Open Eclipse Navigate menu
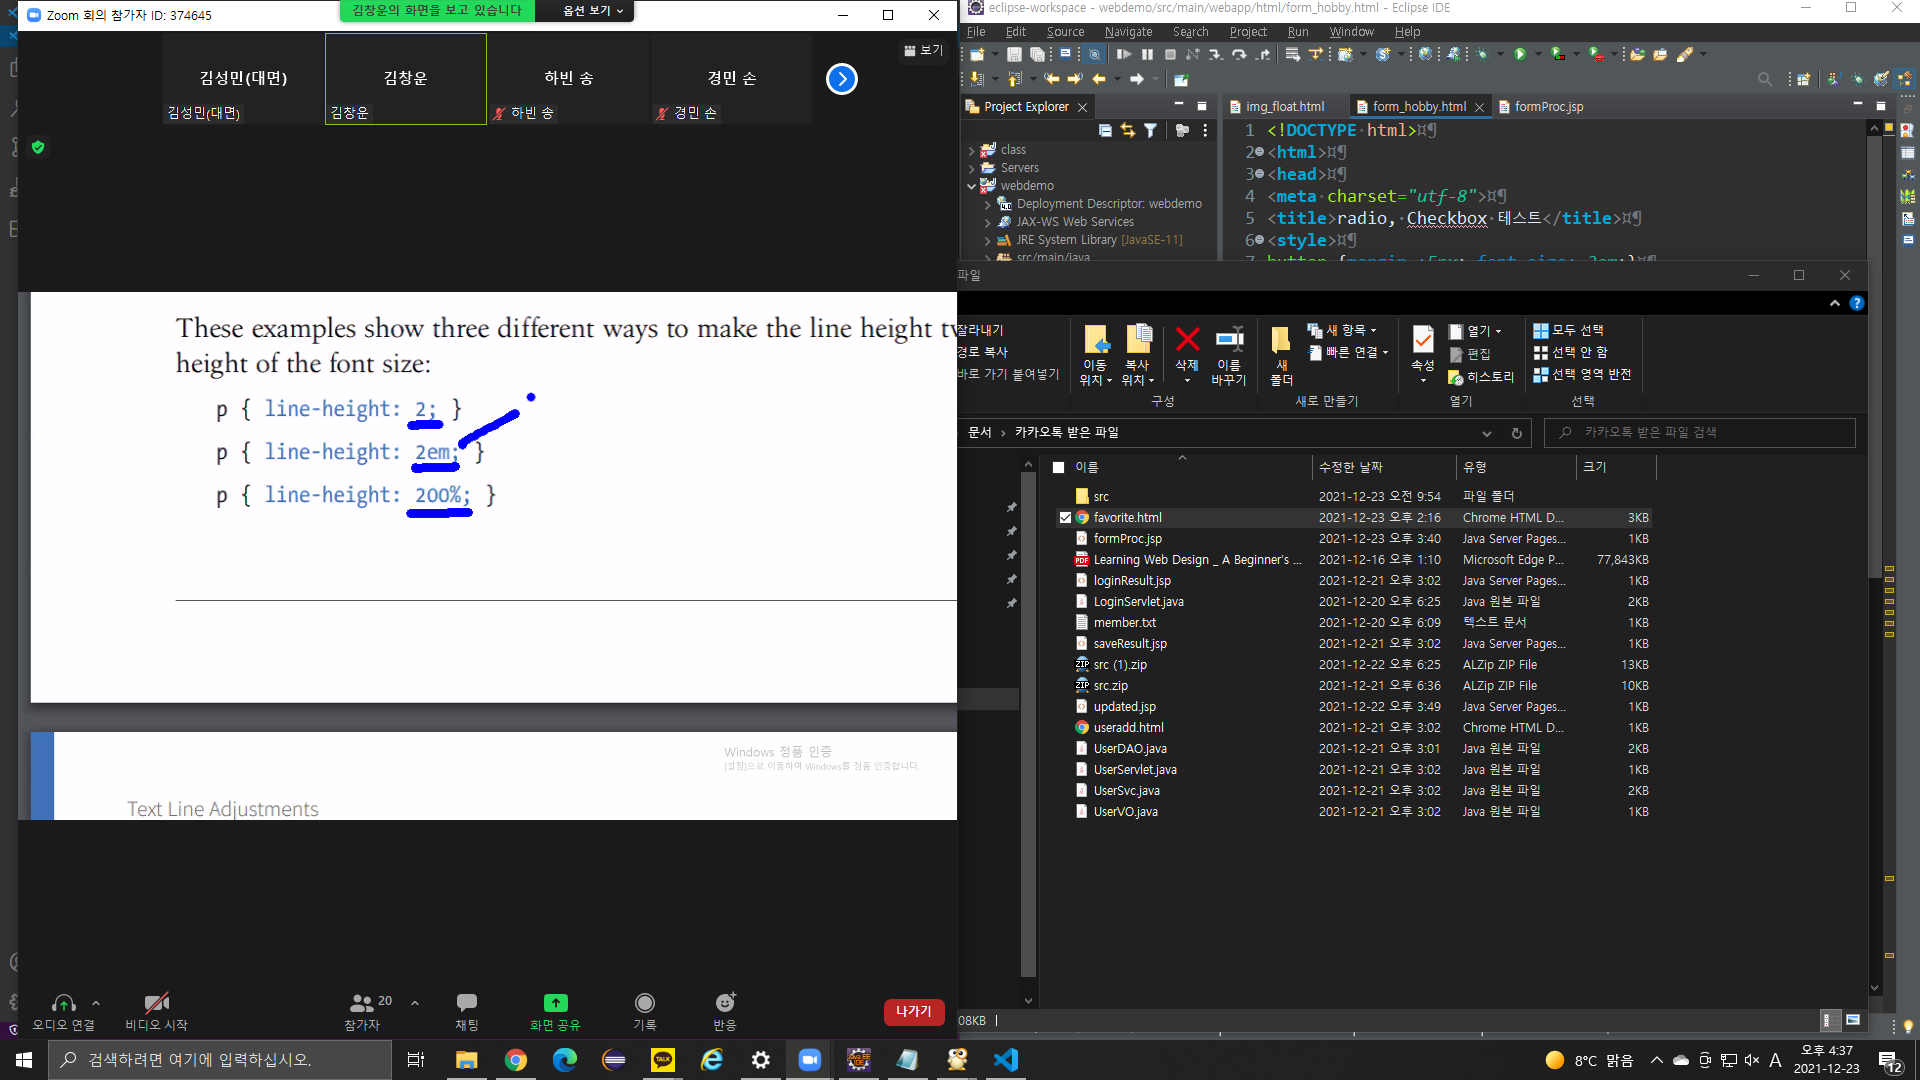 click(x=1128, y=32)
